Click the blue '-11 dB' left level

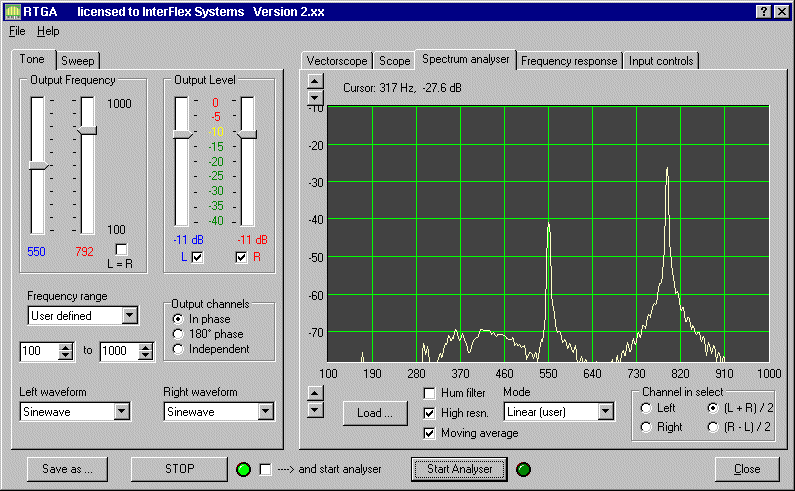click(x=189, y=239)
